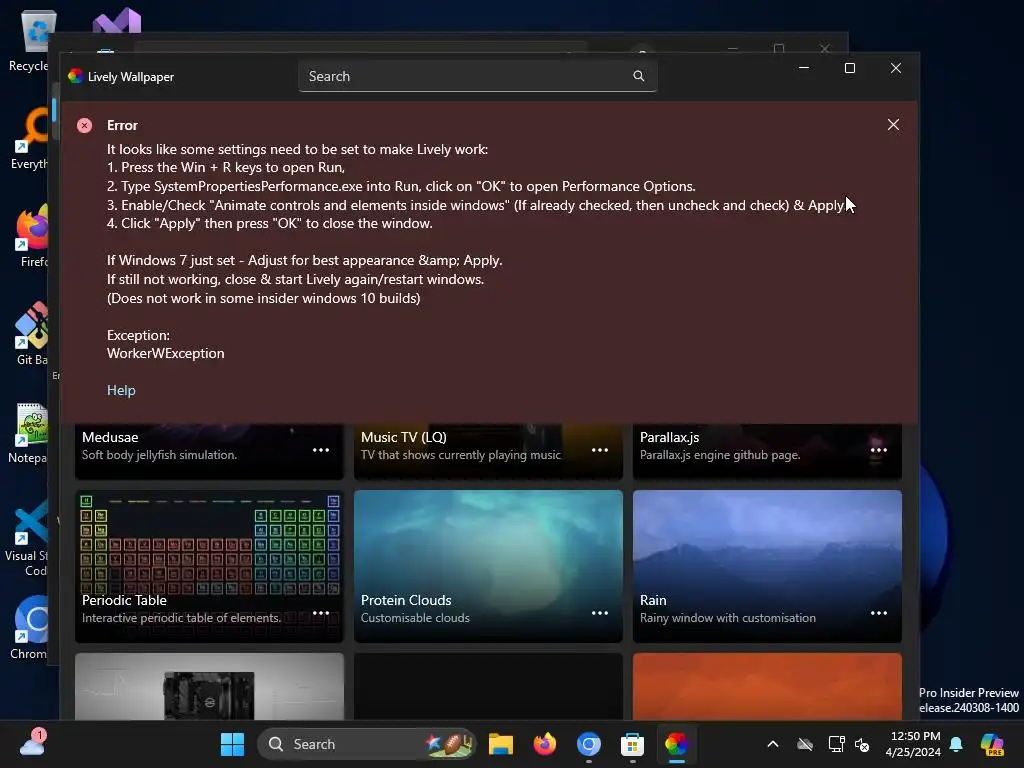The image size is (1024, 768).
Task: Select the Everything desktop shortcut
Action: (30, 139)
